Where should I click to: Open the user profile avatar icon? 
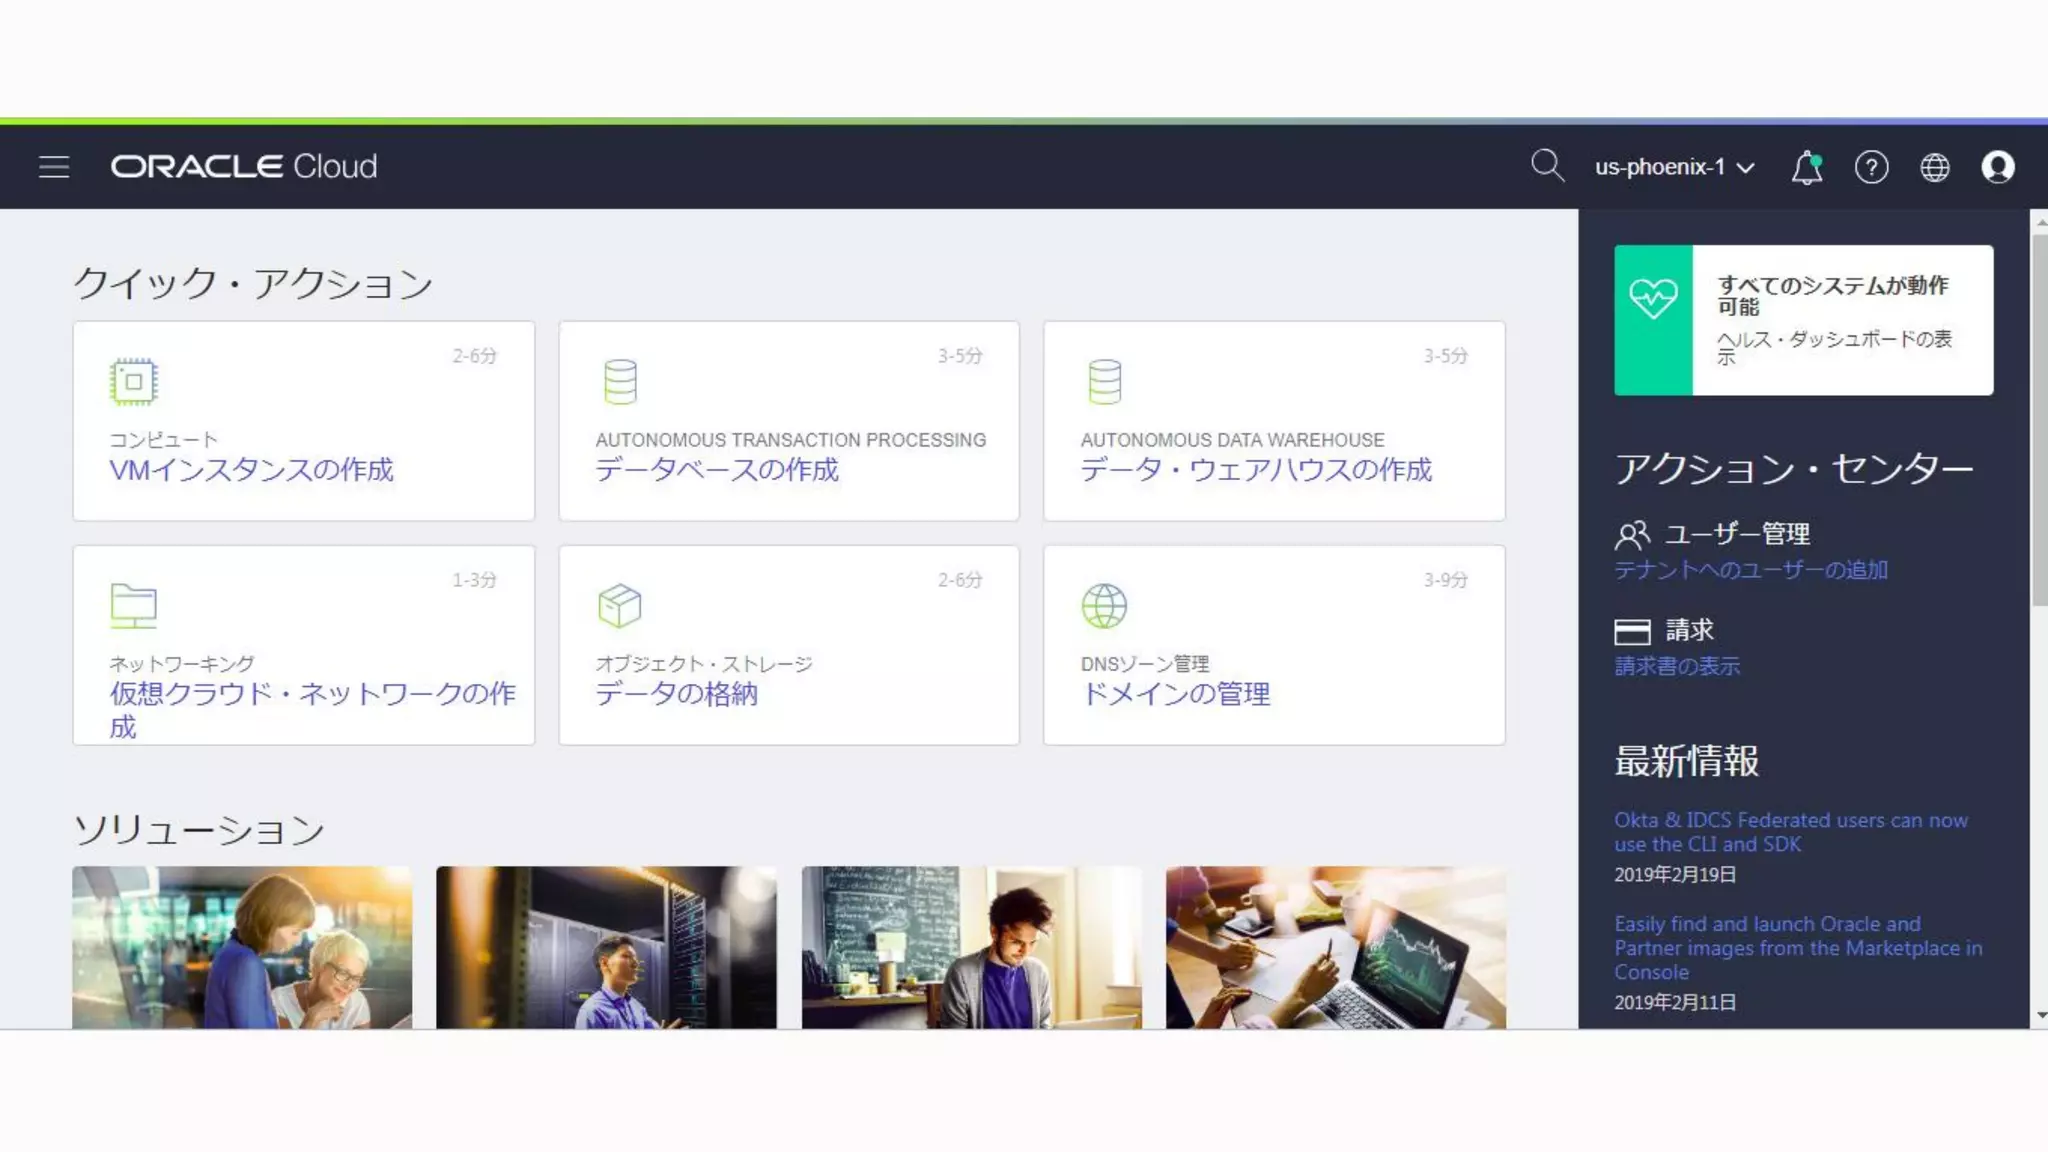pos(1997,167)
